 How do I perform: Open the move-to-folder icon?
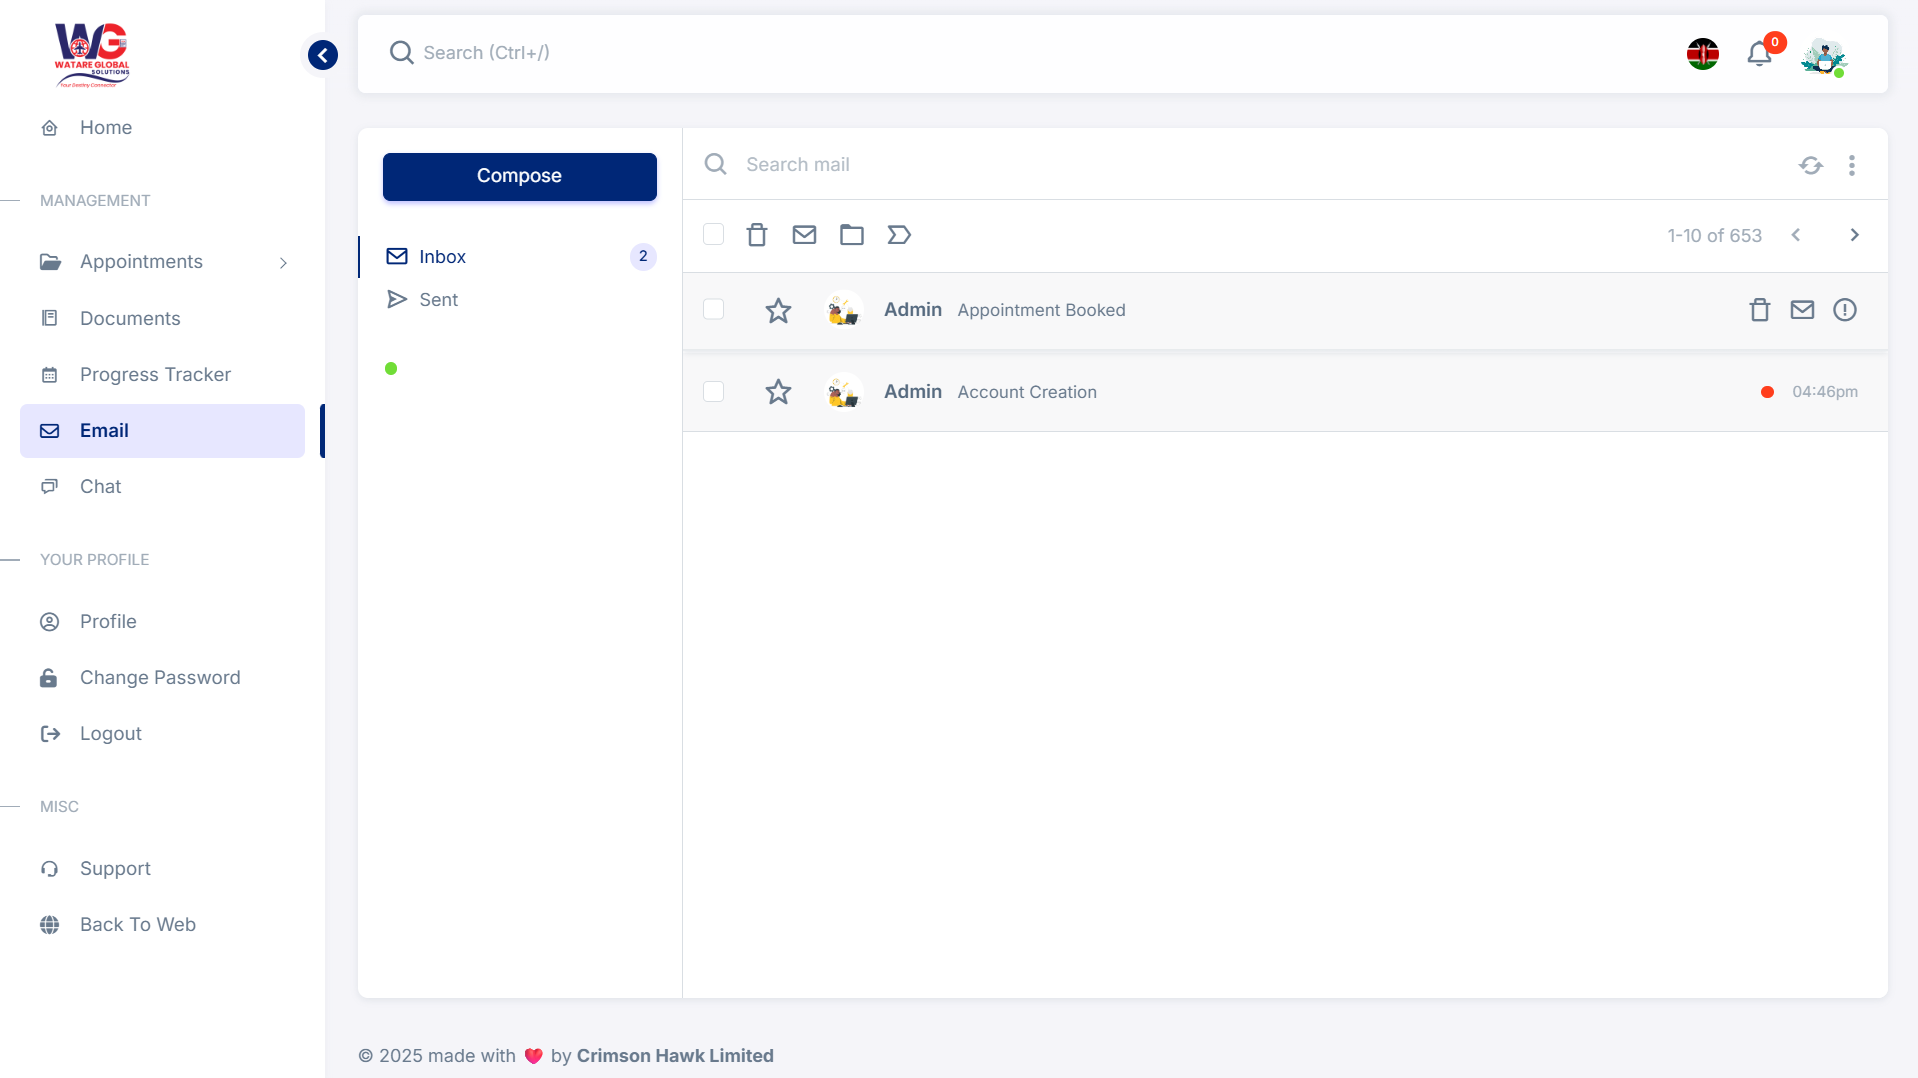pyautogui.click(x=852, y=234)
